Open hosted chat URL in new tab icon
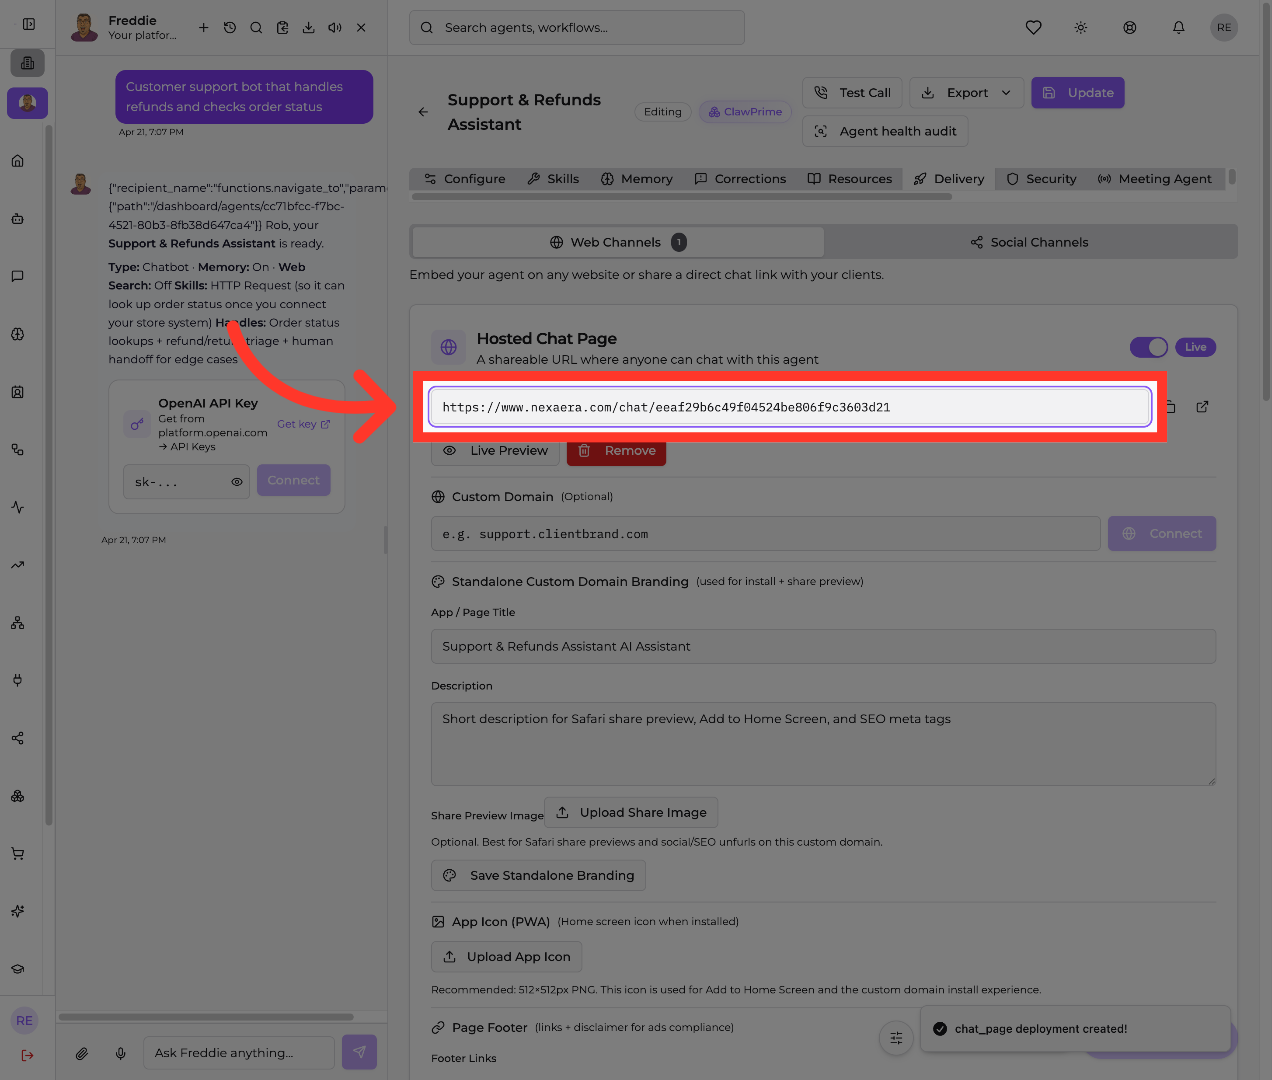1272x1080 pixels. click(1203, 407)
